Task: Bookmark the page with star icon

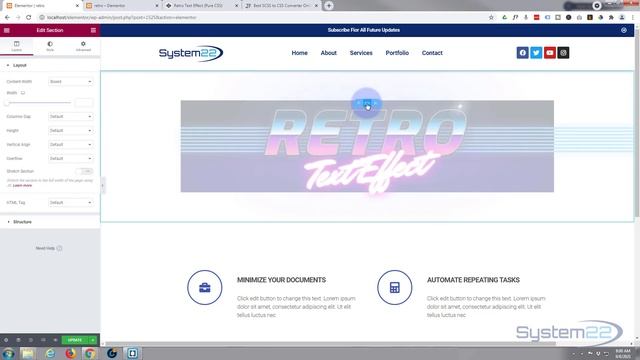Action: 491,18
